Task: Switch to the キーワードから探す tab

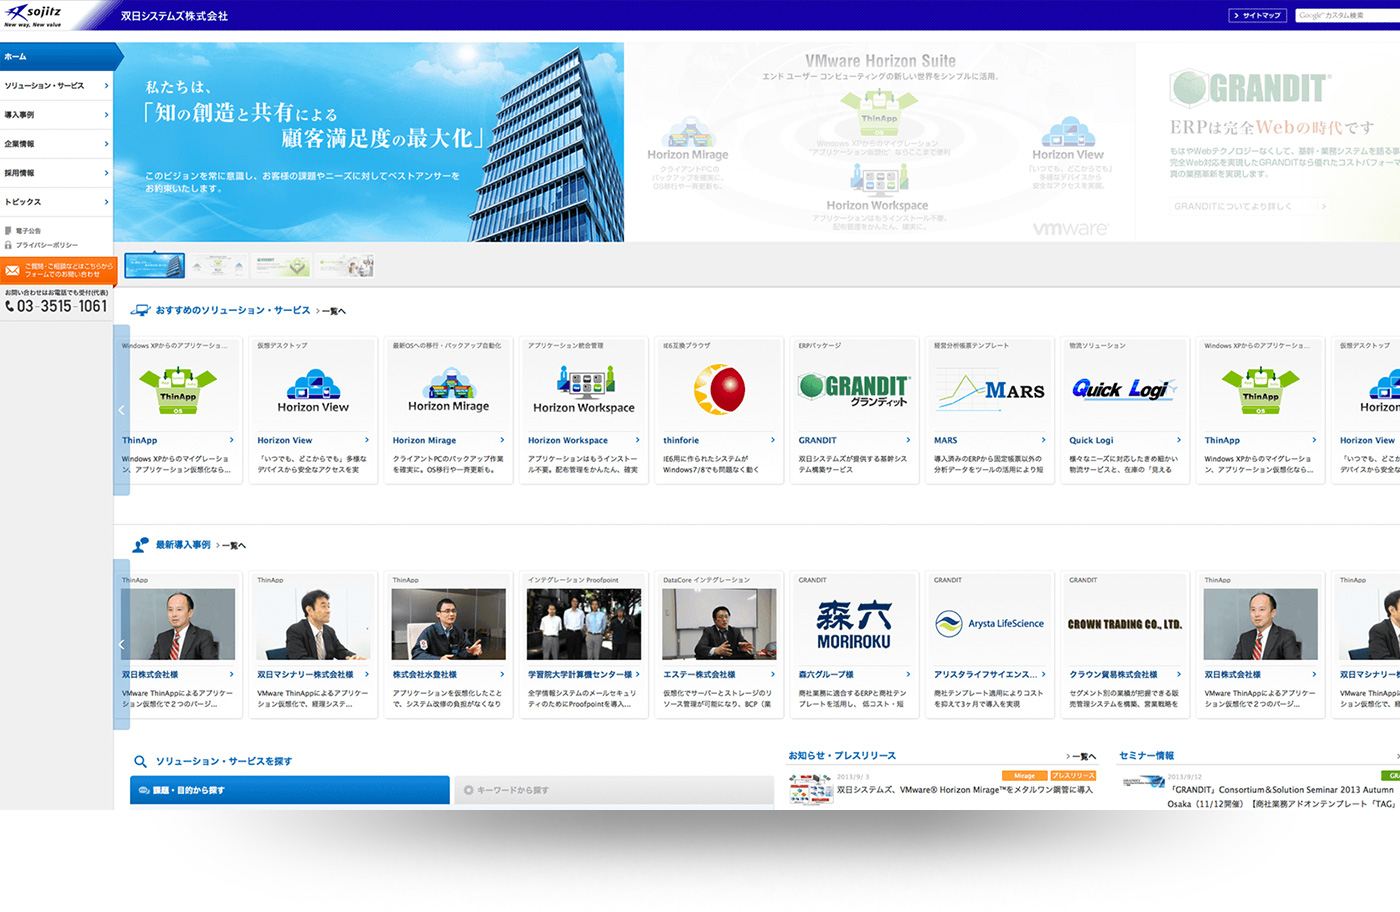Action: point(614,790)
